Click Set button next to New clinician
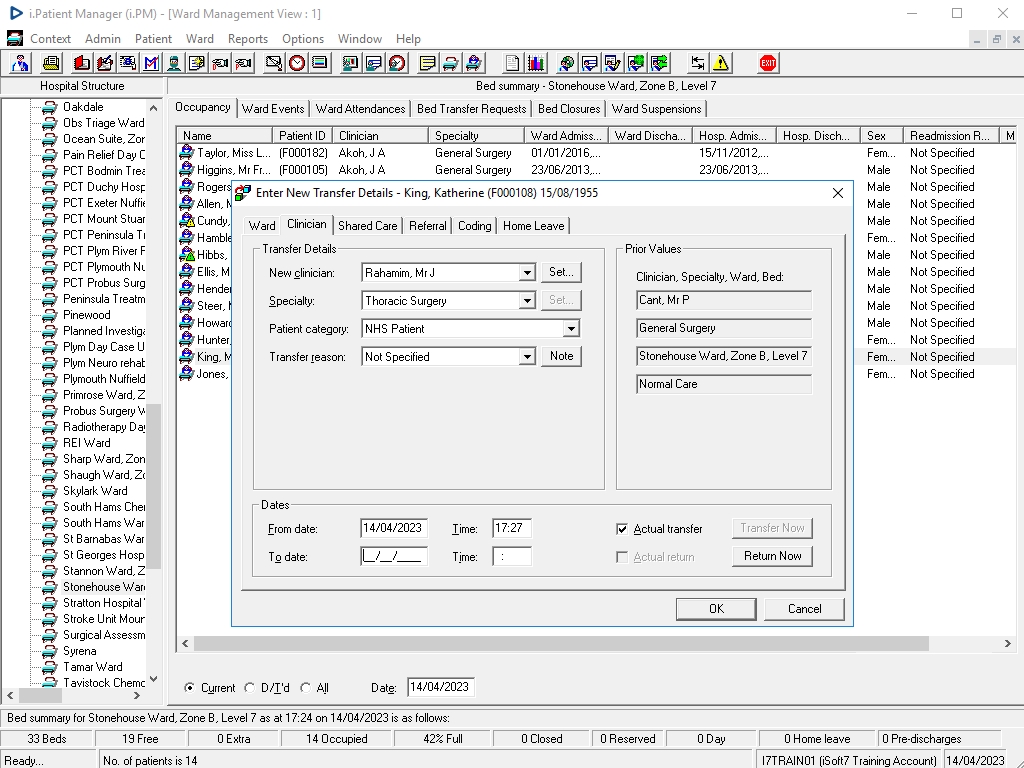1024x768 pixels. (x=561, y=272)
